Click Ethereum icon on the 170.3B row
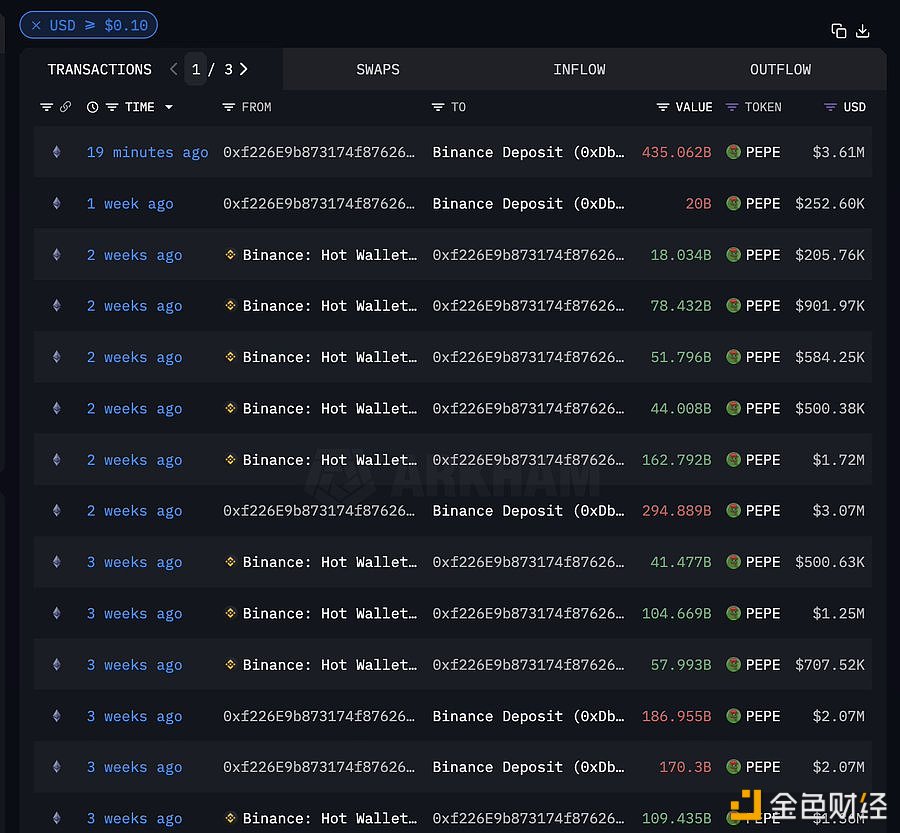 (x=56, y=766)
